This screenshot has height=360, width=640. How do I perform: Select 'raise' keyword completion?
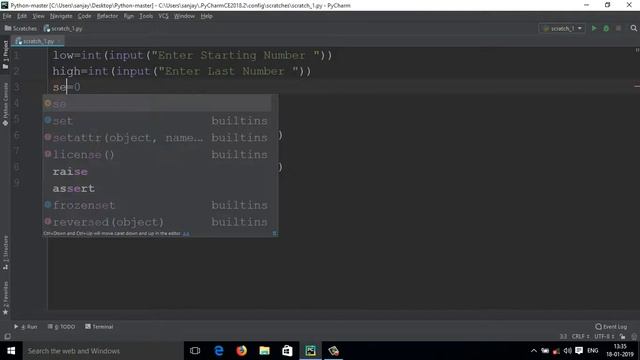pyautogui.click(x=158, y=171)
